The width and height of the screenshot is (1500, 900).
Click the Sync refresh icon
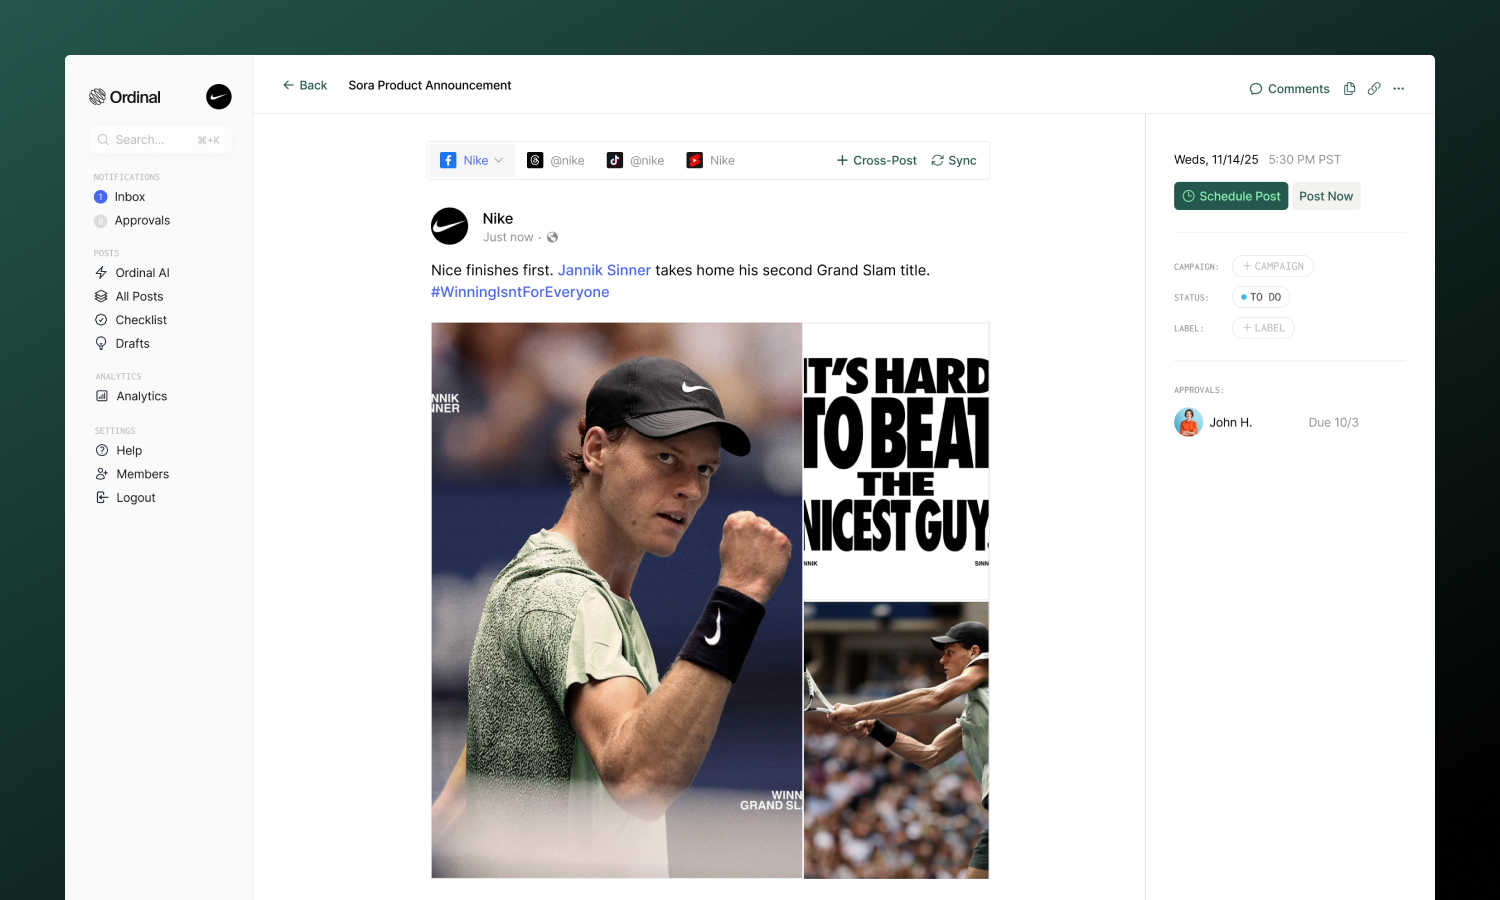click(x=937, y=160)
